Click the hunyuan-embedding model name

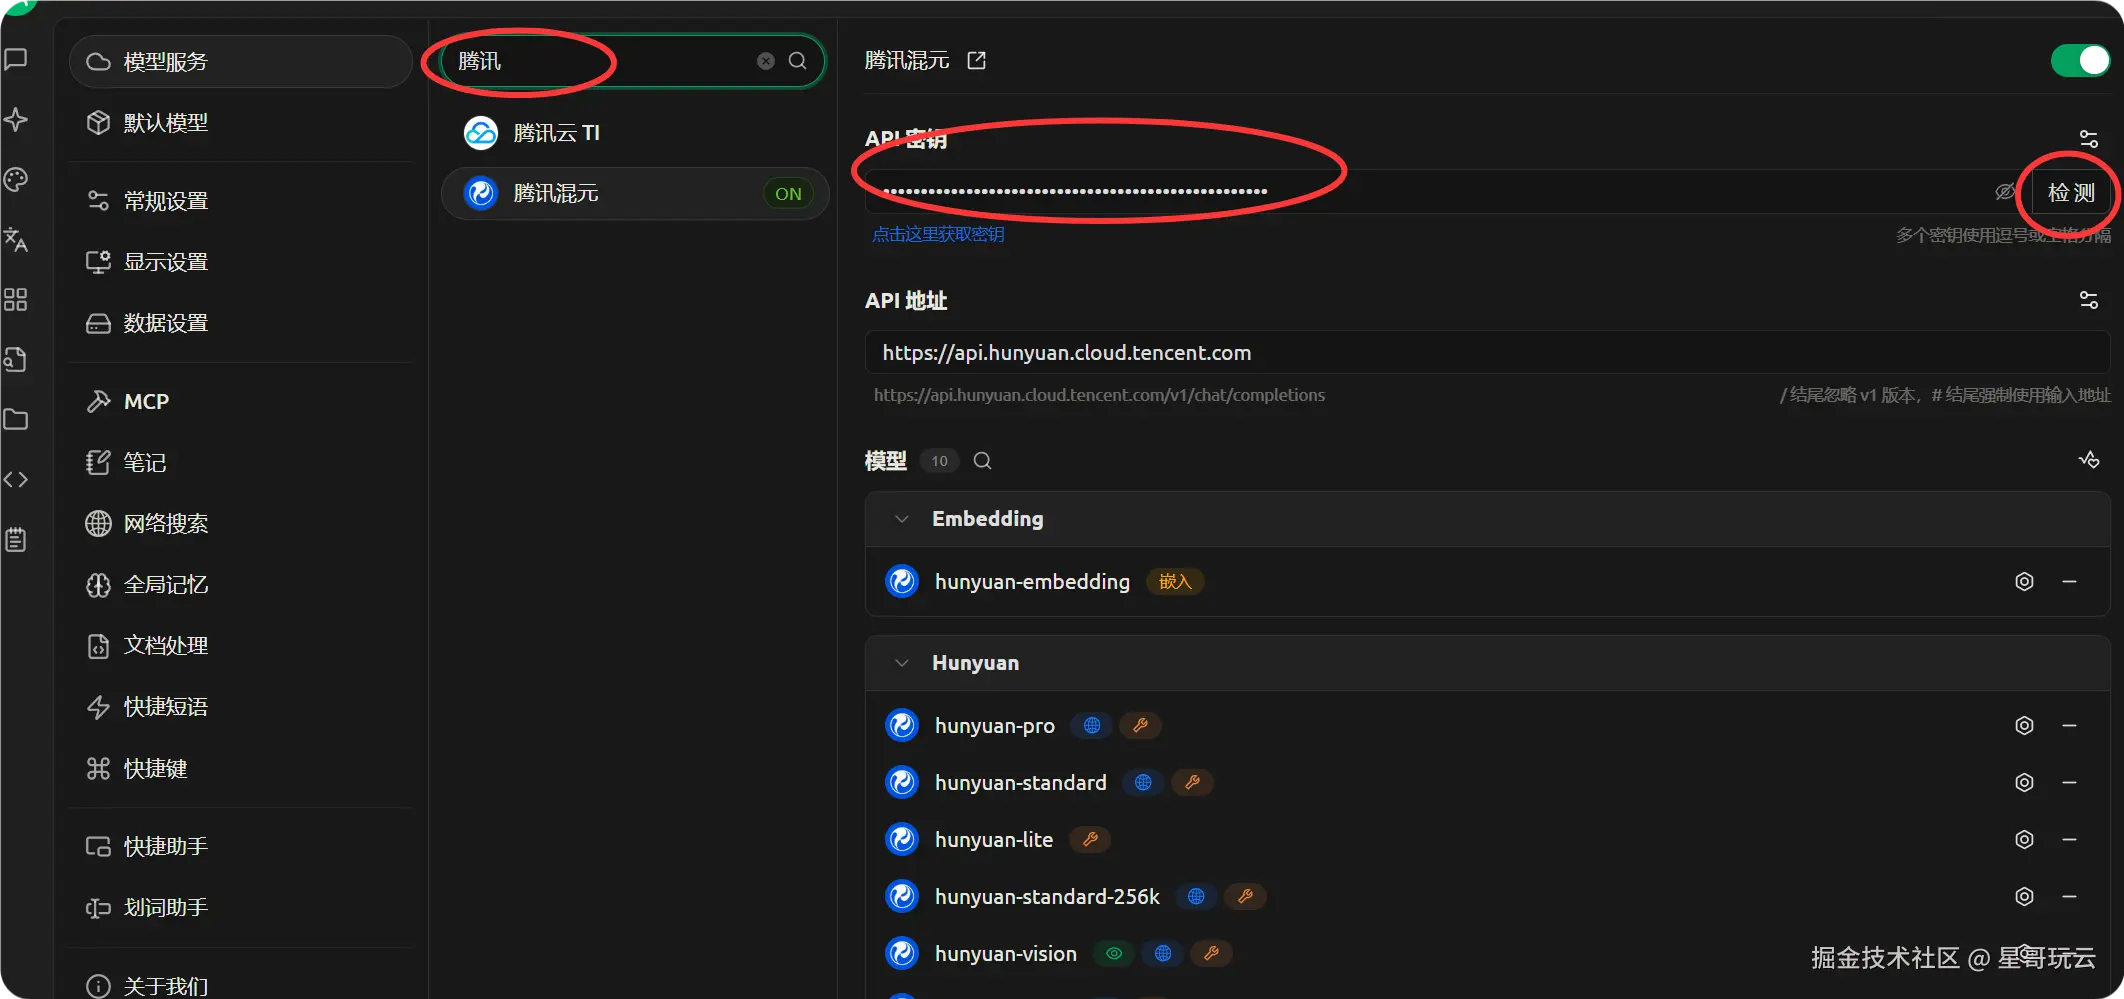(x=1032, y=582)
